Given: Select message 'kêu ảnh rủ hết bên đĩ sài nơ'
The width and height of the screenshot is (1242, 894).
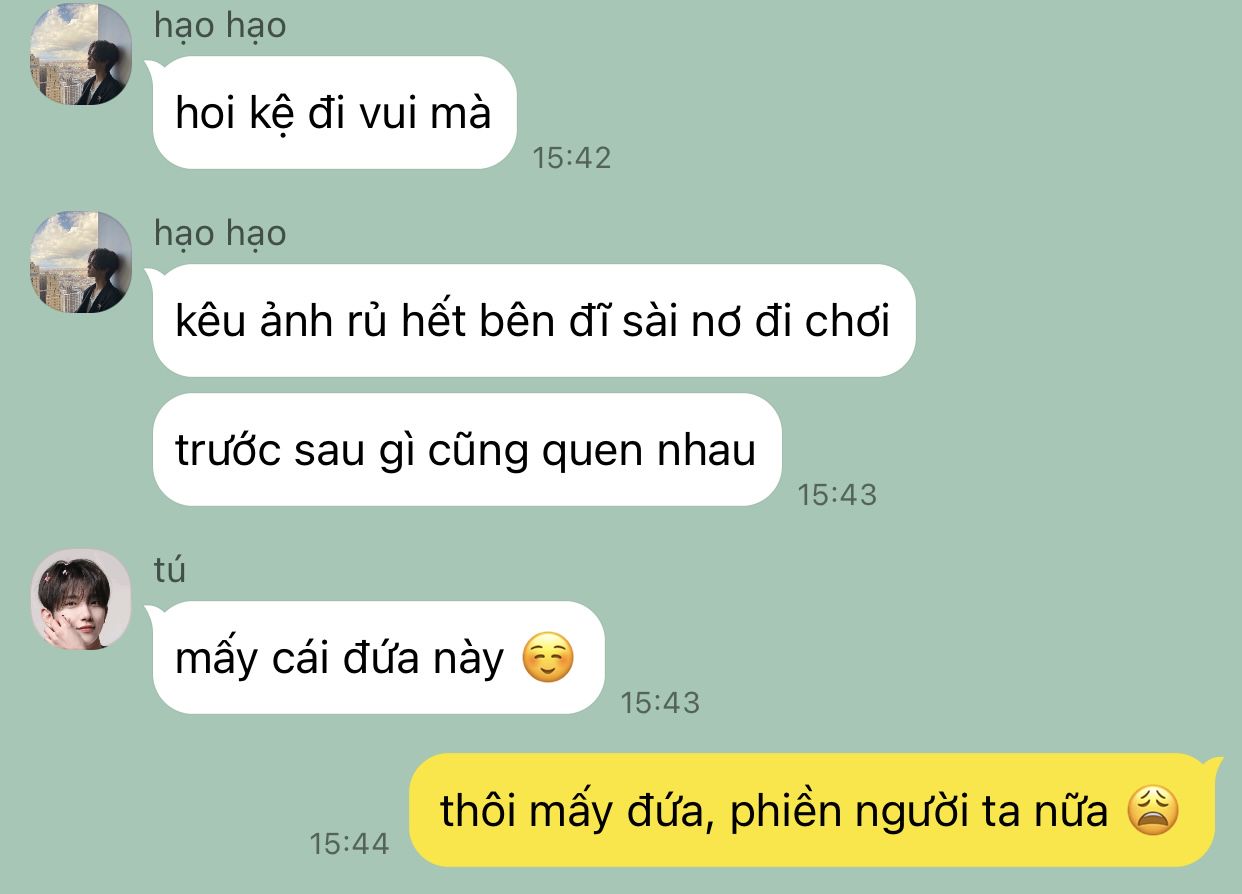Looking at the screenshot, I should click(534, 320).
